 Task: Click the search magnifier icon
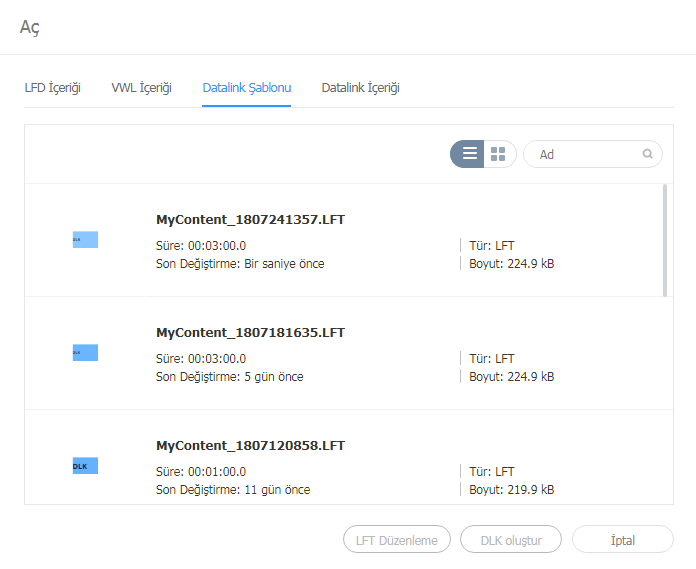coord(648,154)
